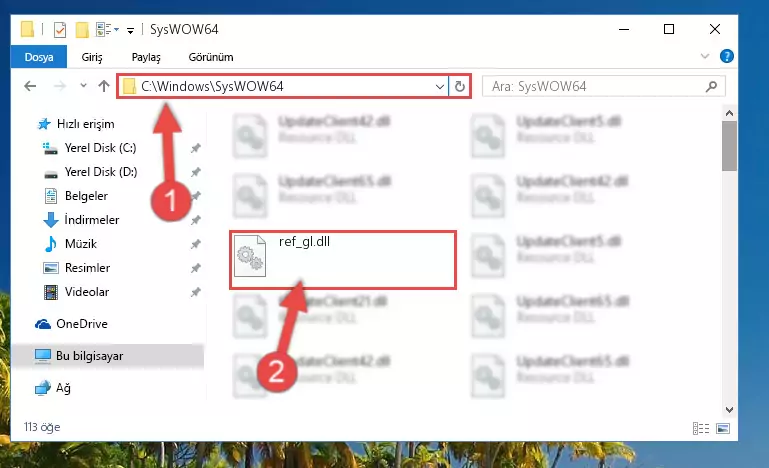The image size is (769, 468).
Task: Select Bu bilgisayar in navigation pane
Action: (107, 356)
